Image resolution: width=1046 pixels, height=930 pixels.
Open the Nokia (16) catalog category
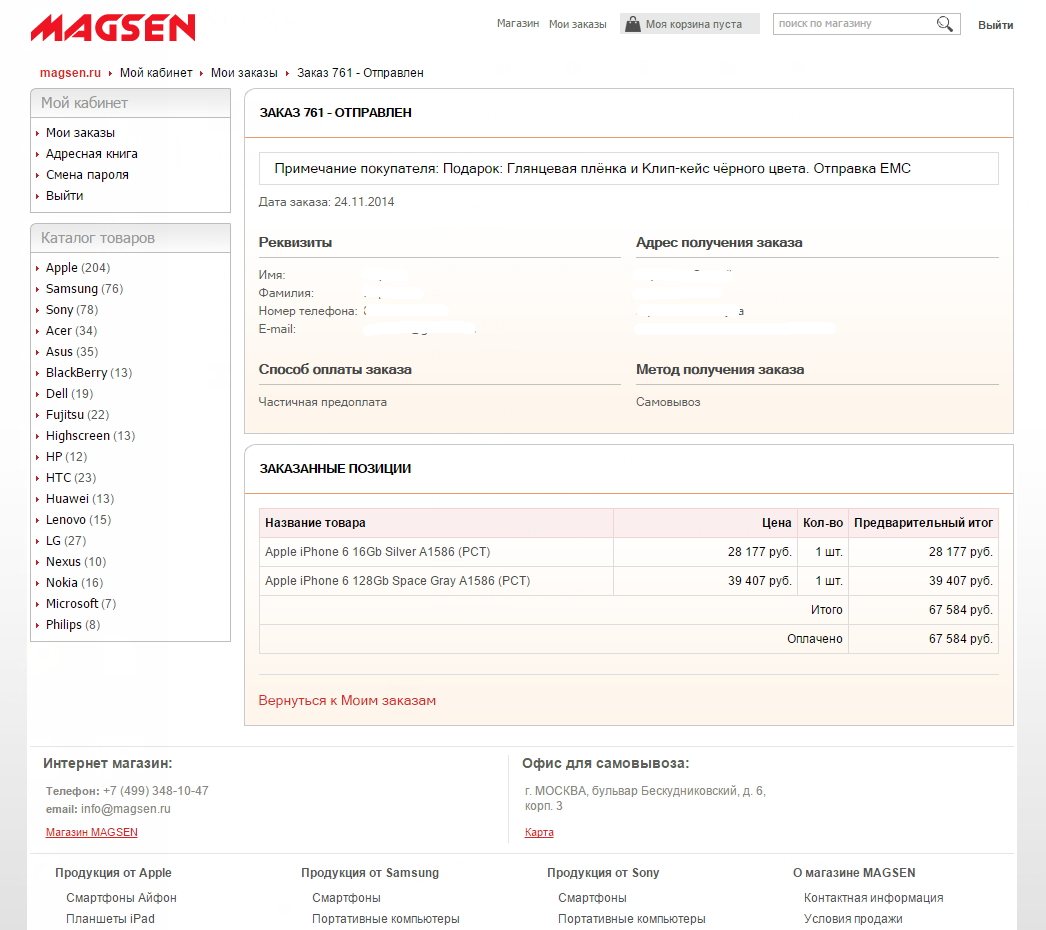click(x=75, y=582)
